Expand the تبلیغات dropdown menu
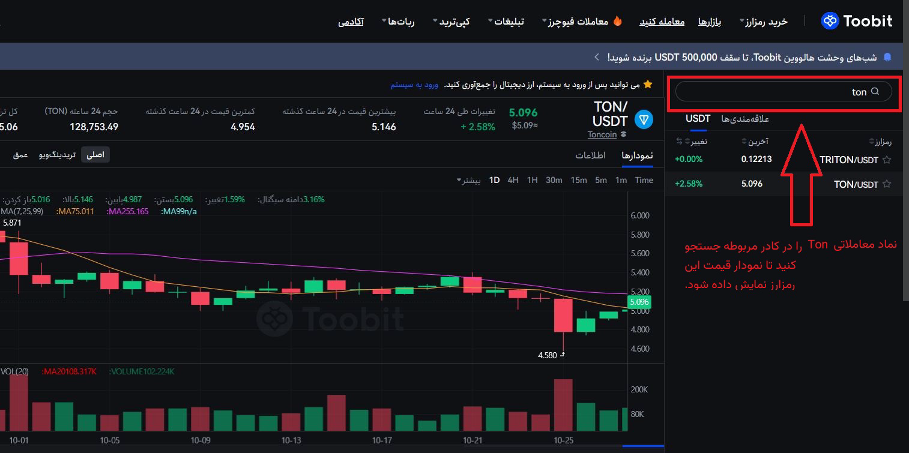910x454 pixels. coord(505,21)
